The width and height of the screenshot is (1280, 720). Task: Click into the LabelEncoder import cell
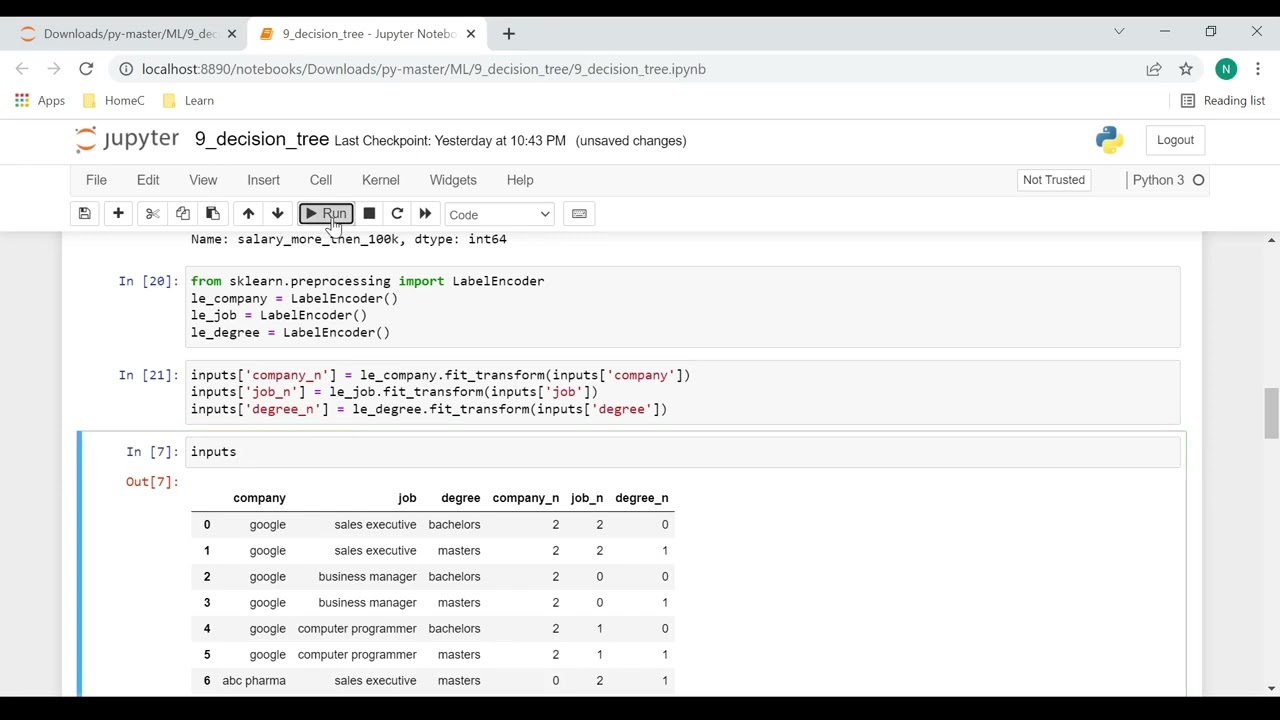682,307
